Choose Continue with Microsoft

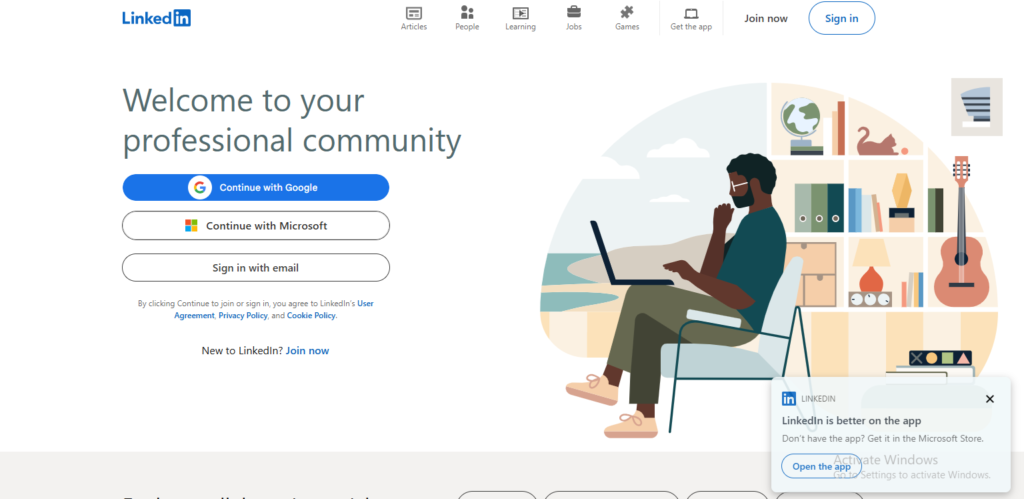[x=256, y=226]
